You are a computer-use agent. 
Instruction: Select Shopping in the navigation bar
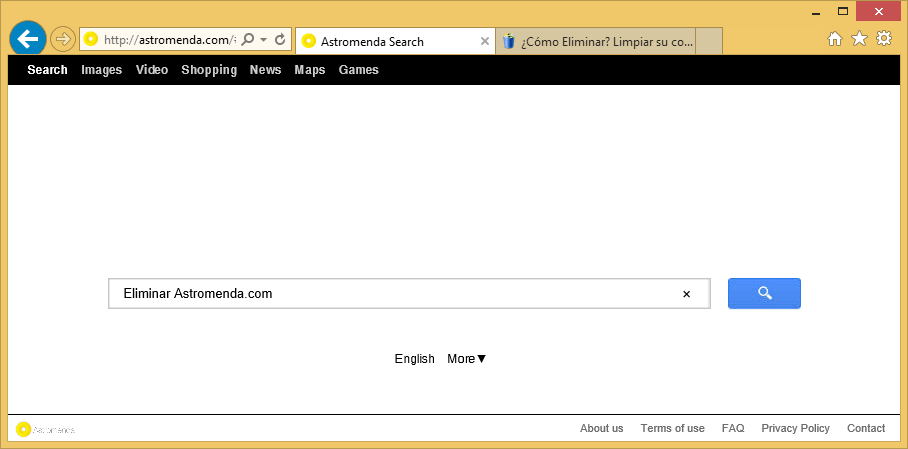tap(209, 70)
